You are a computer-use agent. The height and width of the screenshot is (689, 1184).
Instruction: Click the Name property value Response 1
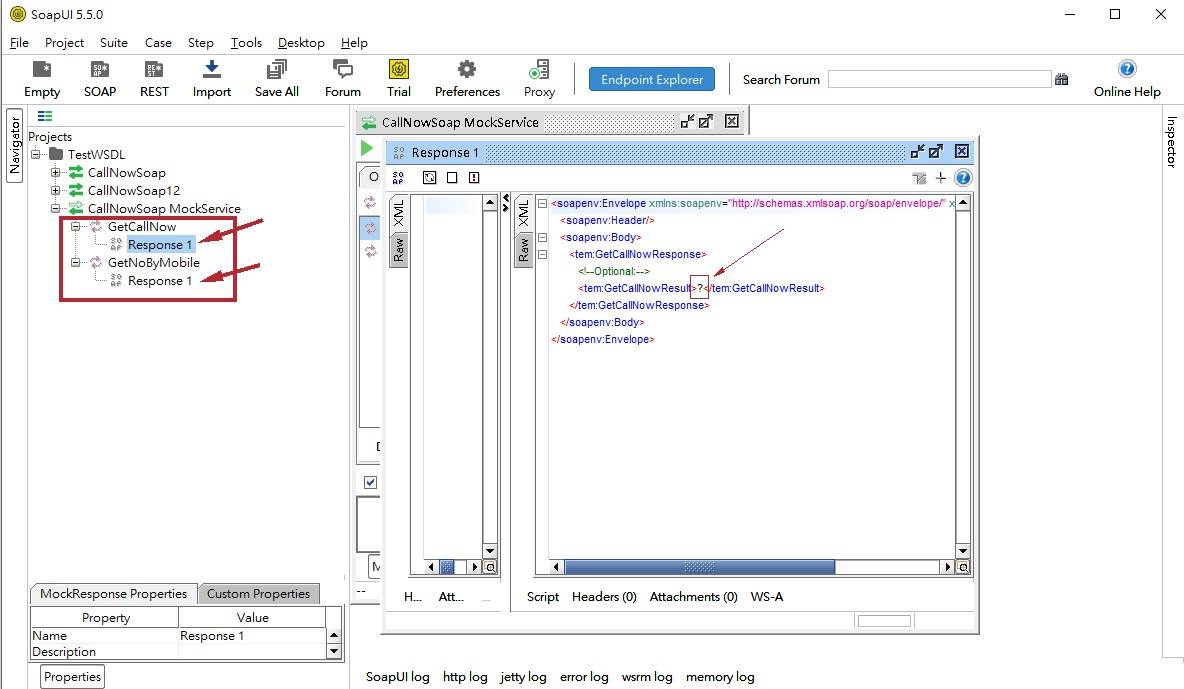pyautogui.click(x=252, y=636)
